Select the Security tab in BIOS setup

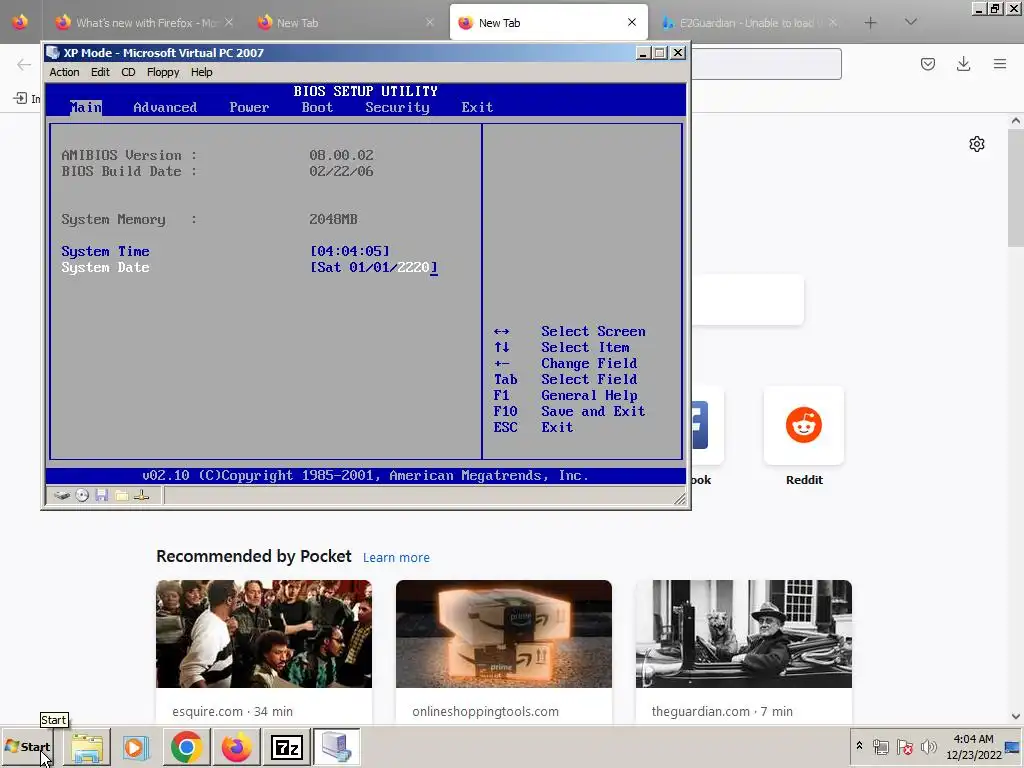[397, 107]
